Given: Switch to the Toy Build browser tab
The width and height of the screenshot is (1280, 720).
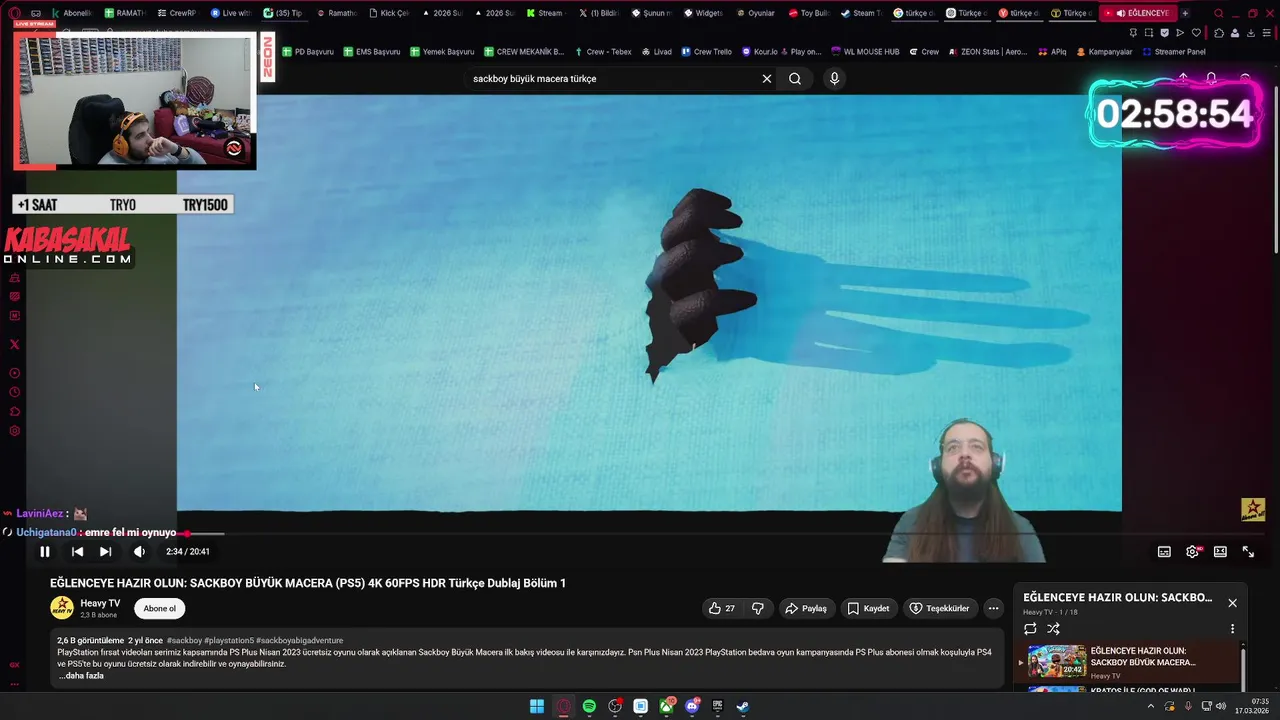Looking at the screenshot, I should (x=809, y=13).
